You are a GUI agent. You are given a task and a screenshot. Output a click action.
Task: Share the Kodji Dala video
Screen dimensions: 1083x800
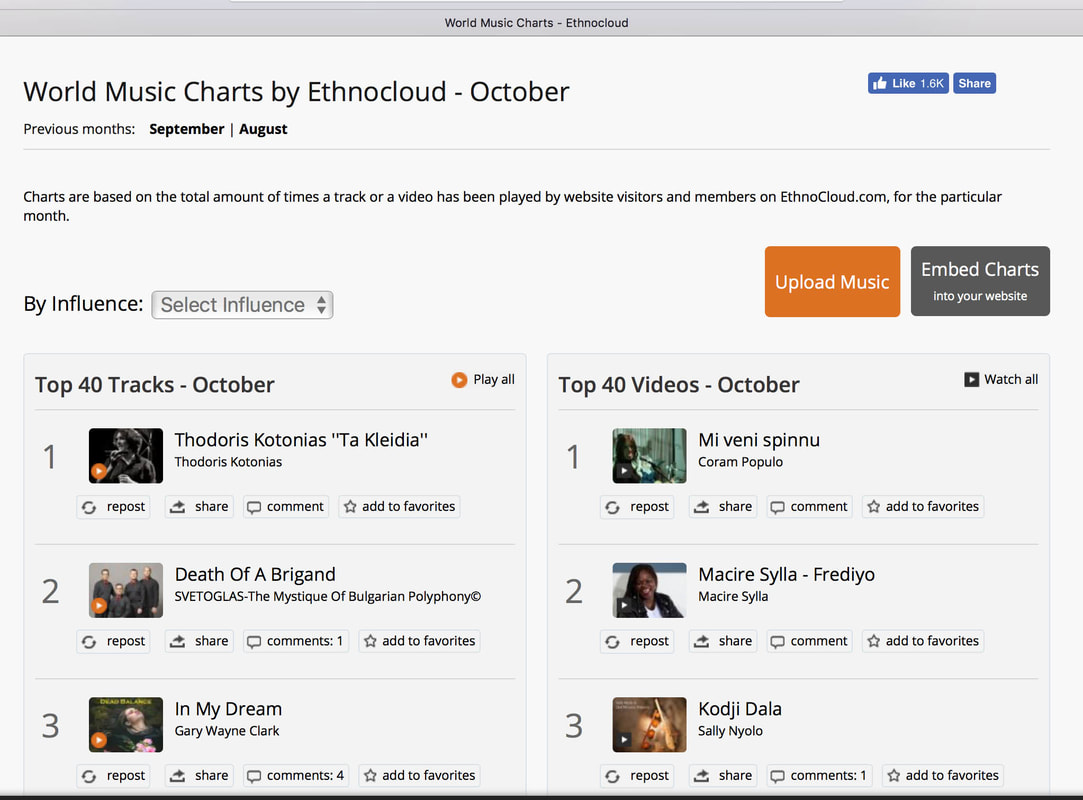click(722, 776)
